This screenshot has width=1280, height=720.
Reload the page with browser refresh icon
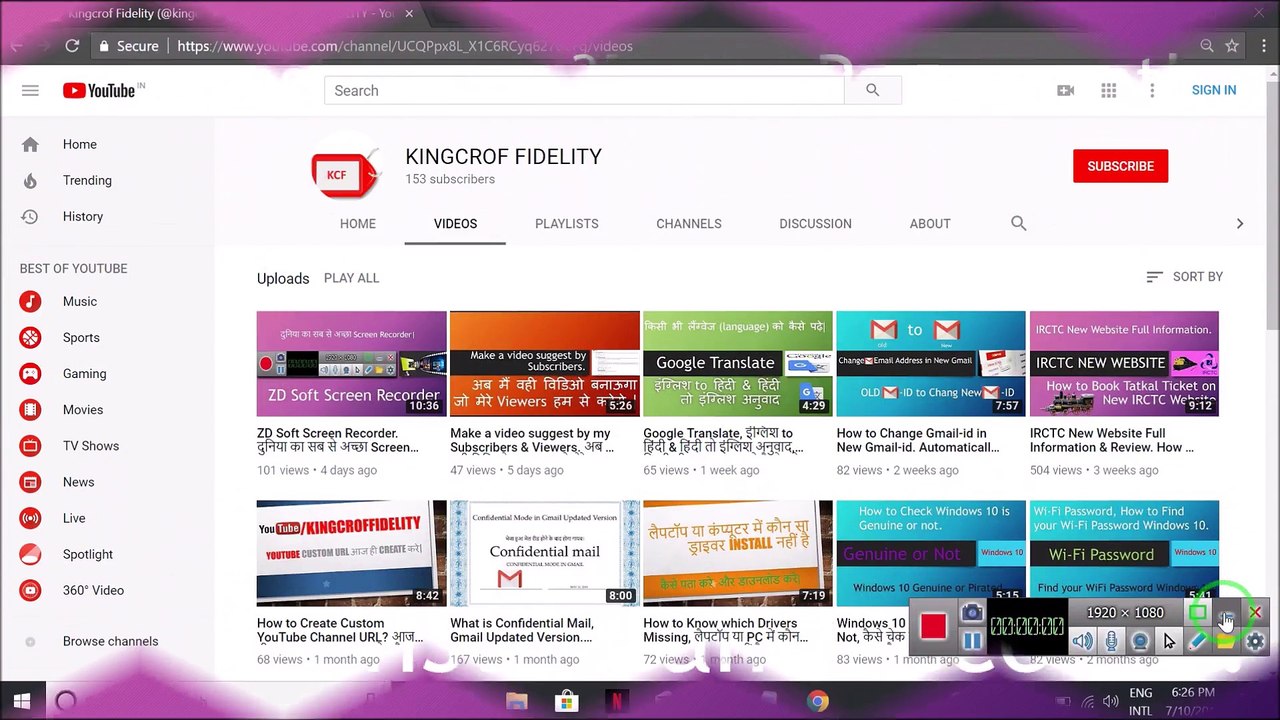pyautogui.click(x=72, y=46)
